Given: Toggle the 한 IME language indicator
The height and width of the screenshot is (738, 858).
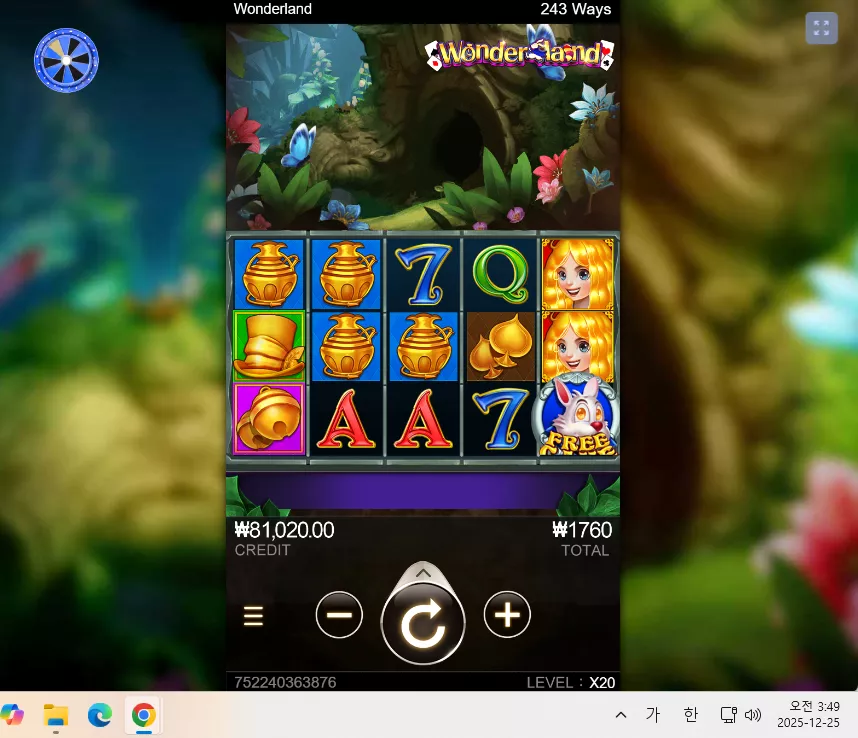Looking at the screenshot, I should point(691,714).
